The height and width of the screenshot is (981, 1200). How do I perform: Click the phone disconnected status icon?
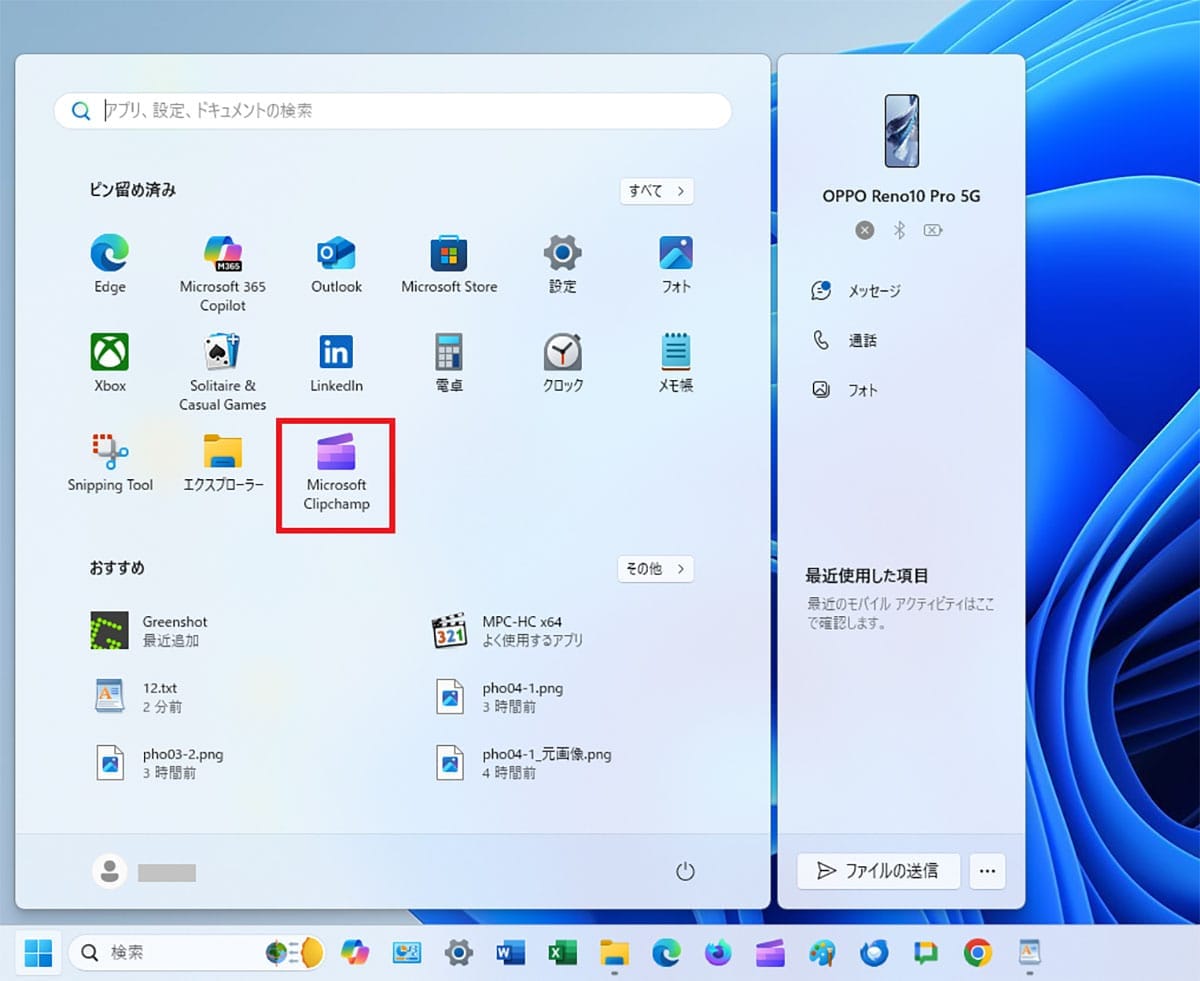[865, 231]
